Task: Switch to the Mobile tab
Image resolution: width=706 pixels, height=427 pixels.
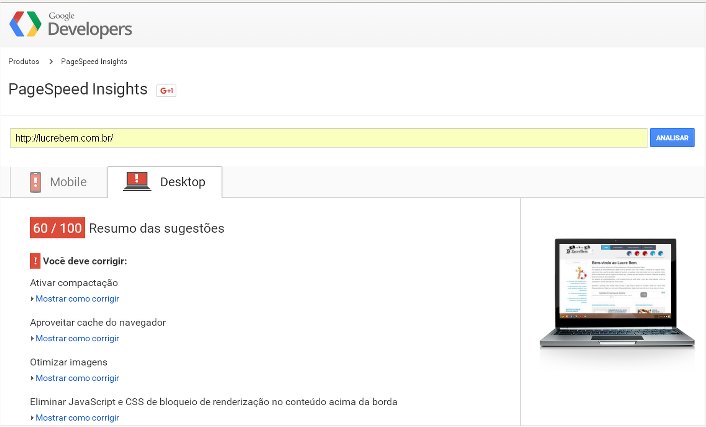Action: 59,182
